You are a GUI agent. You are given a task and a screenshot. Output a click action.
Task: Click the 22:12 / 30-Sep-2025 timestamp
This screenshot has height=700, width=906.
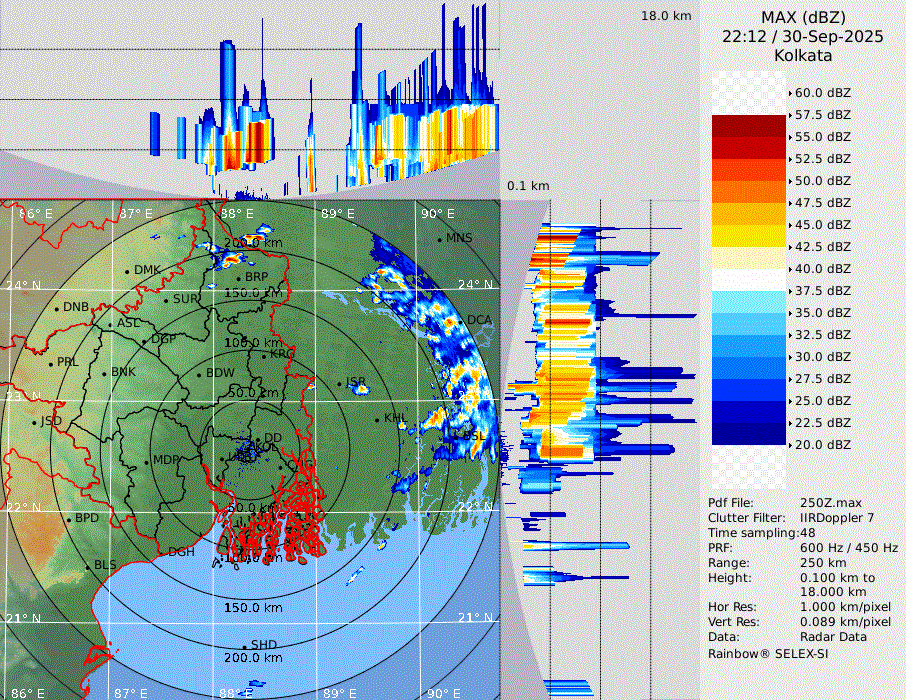(803, 36)
